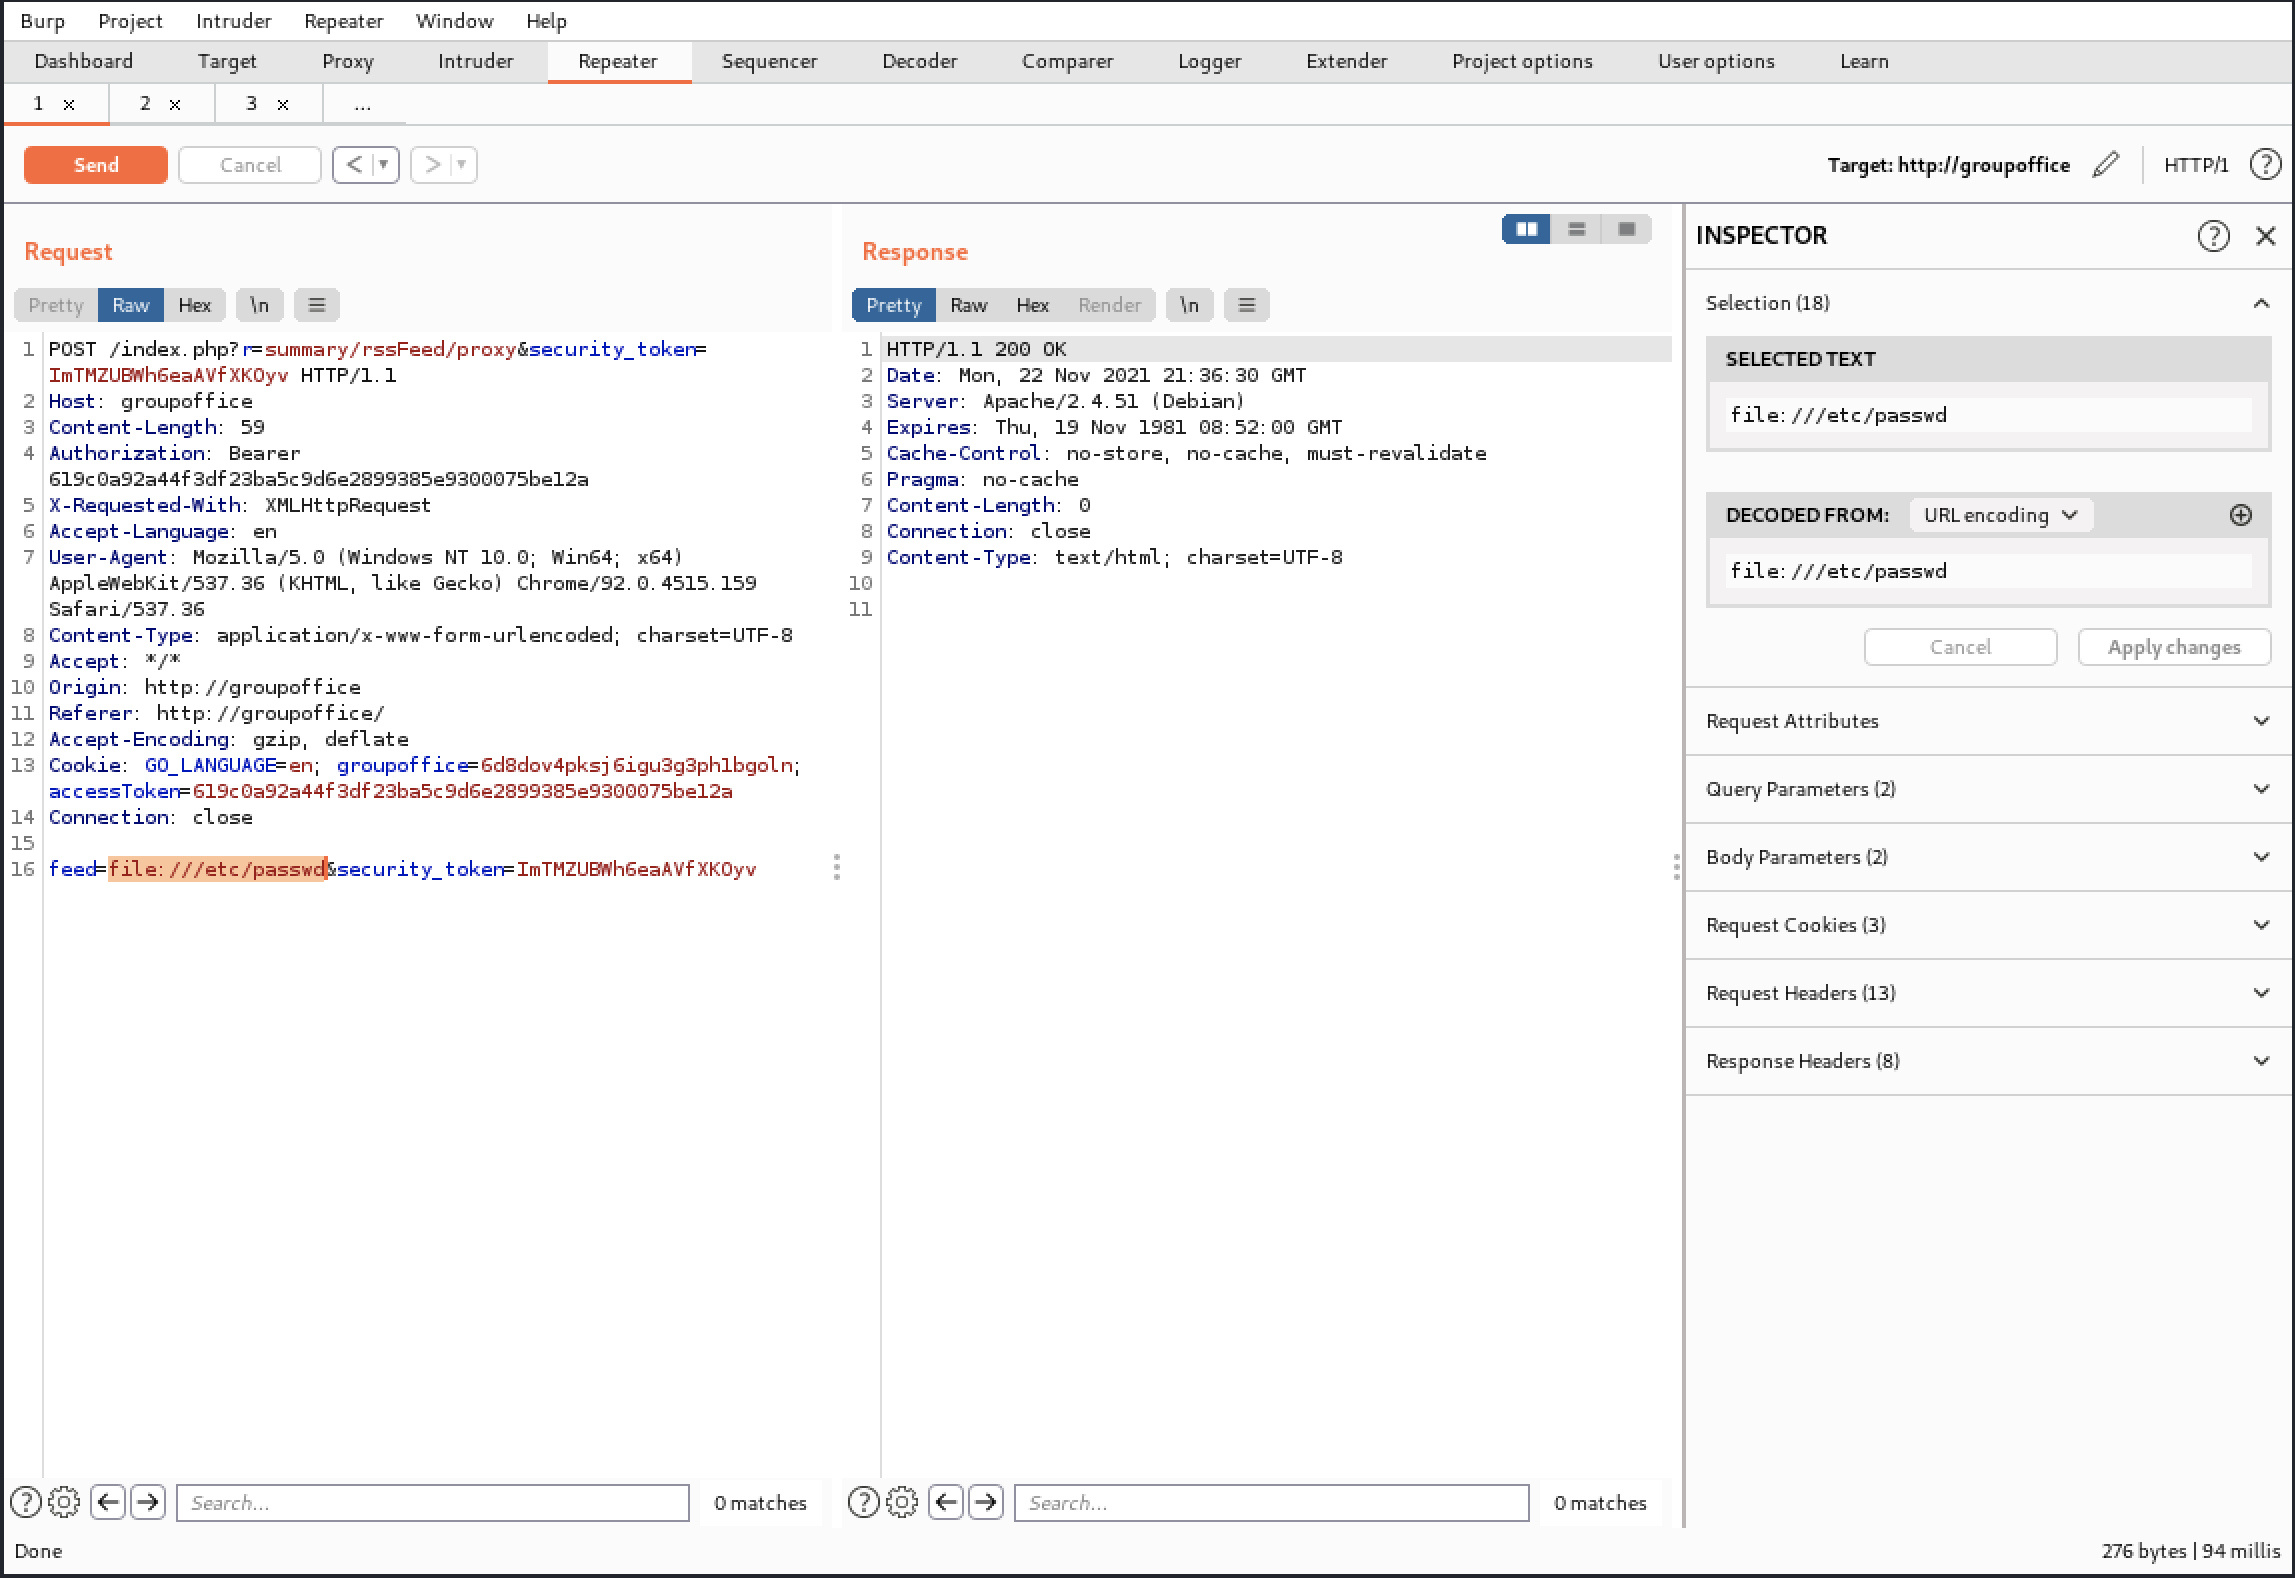The width and height of the screenshot is (2295, 1578).
Task: Switch response view to Hex
Action: click(1032, 305)
